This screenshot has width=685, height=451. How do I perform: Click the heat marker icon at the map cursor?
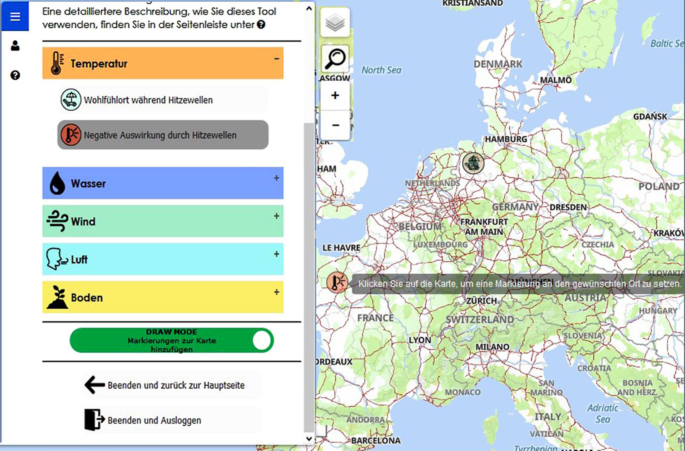tap(337, 282)
